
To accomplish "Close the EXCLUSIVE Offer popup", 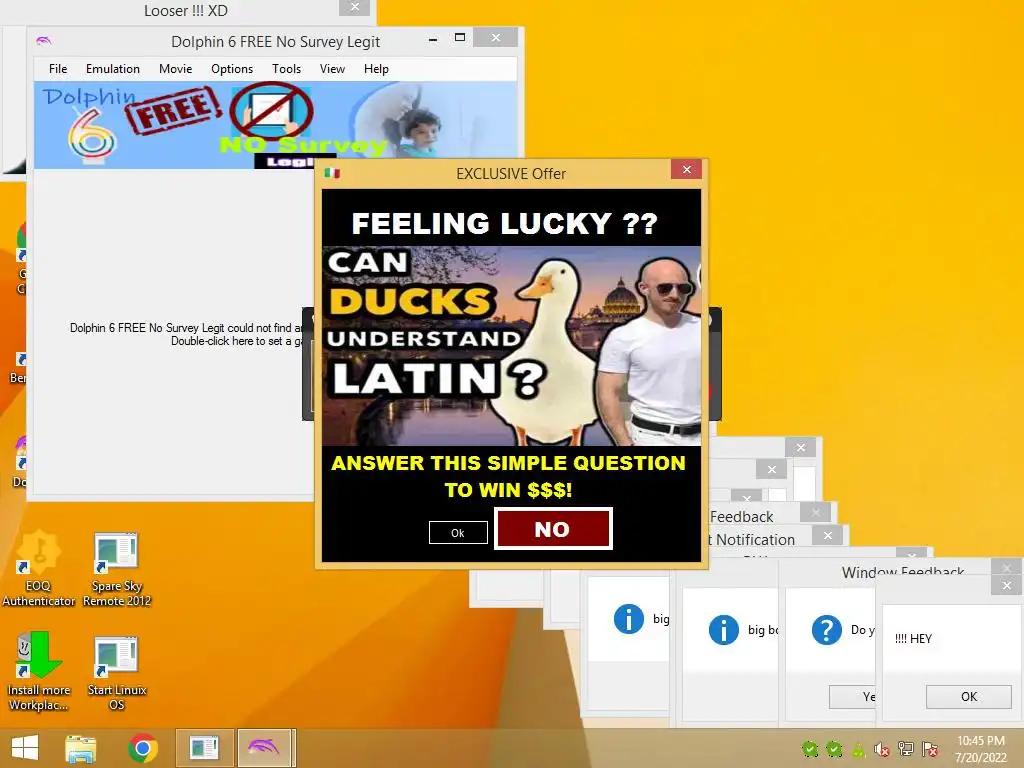I will pyautogui.click(x=686, y=169).
